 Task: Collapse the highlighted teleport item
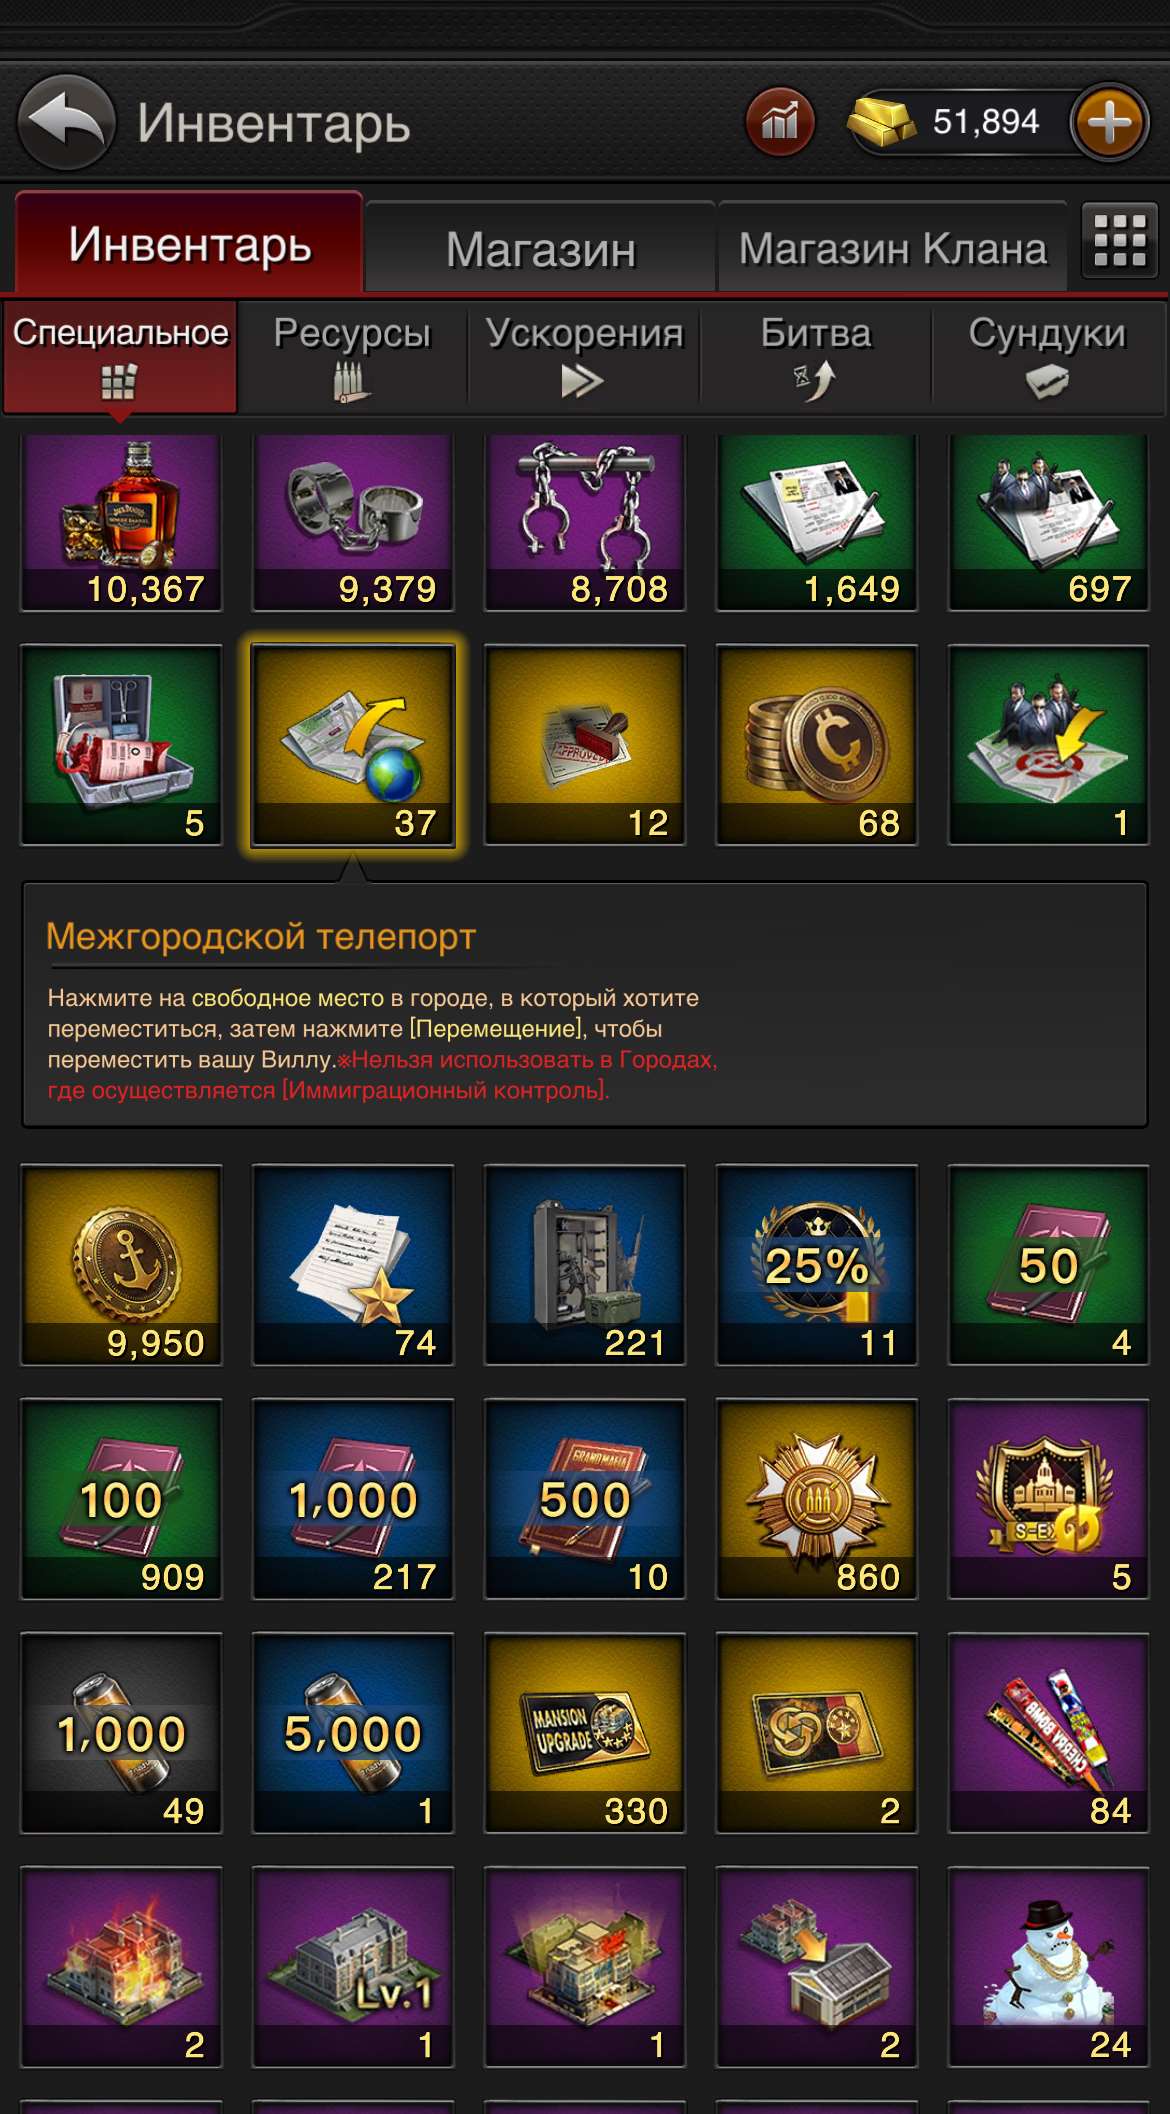click(x=353, y=746)
